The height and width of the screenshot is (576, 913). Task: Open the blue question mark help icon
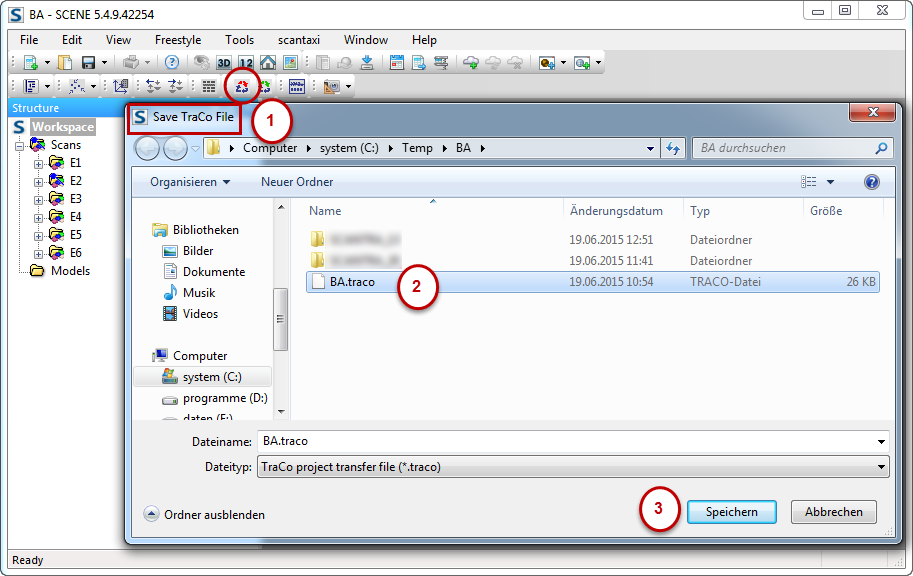pos(172,62)
